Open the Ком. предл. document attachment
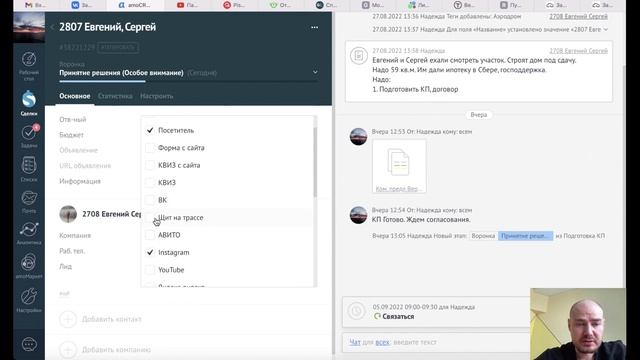 pos(399,166)
